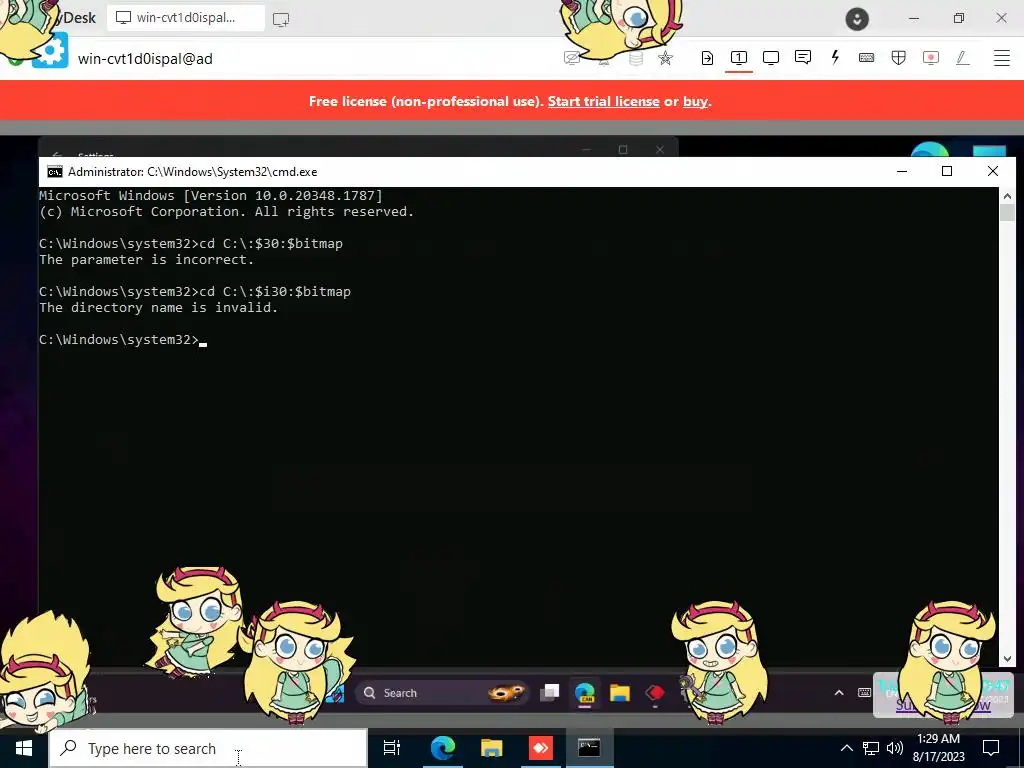Image resolution: width=1024 pixels, height=768 pixels.
Task: Open AnyDesk hamburger main menu
Action: 1002,58
